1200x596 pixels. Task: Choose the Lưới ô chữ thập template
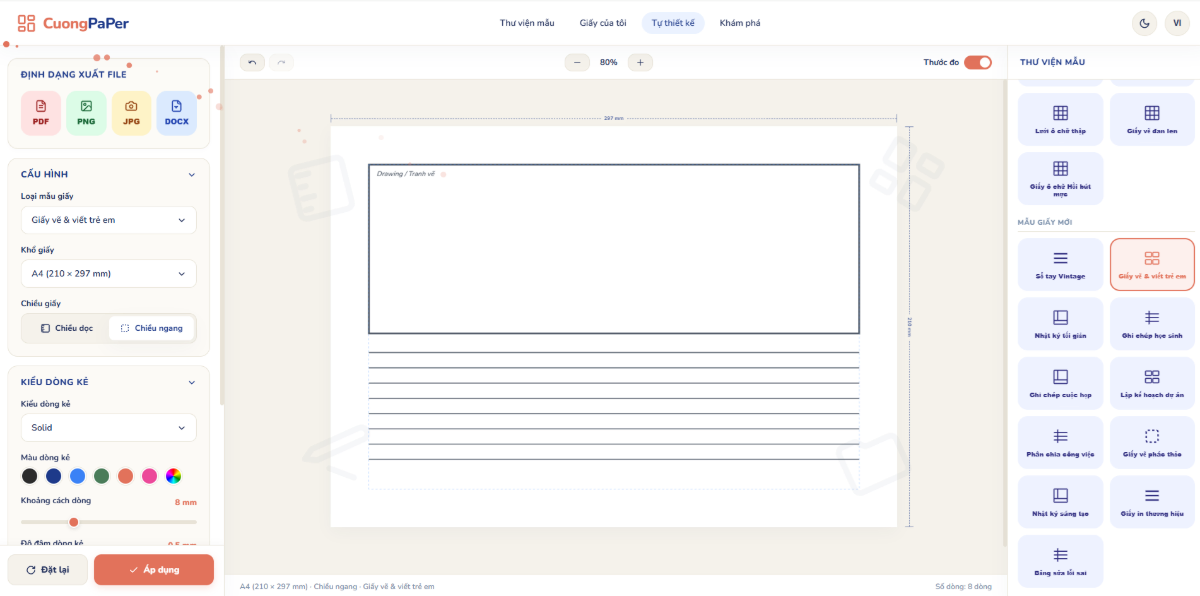(1061, 119)
